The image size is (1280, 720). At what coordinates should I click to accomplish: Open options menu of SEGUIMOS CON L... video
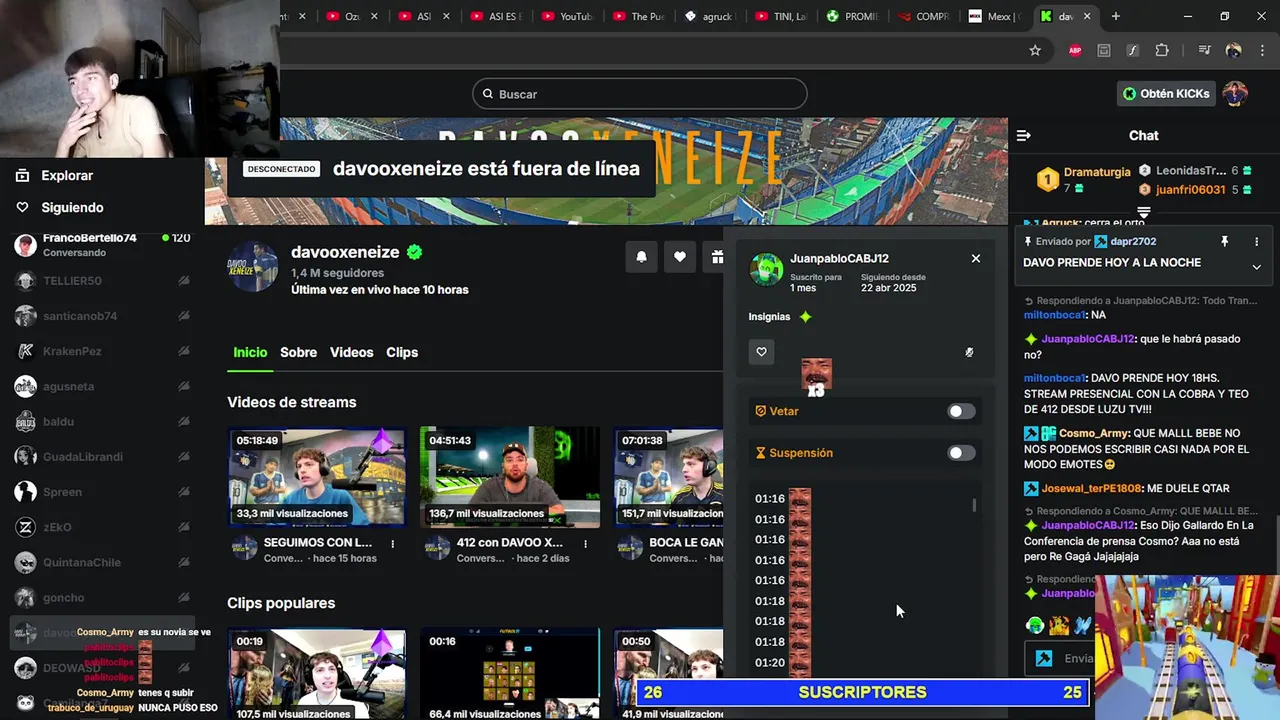pos(393,544)
